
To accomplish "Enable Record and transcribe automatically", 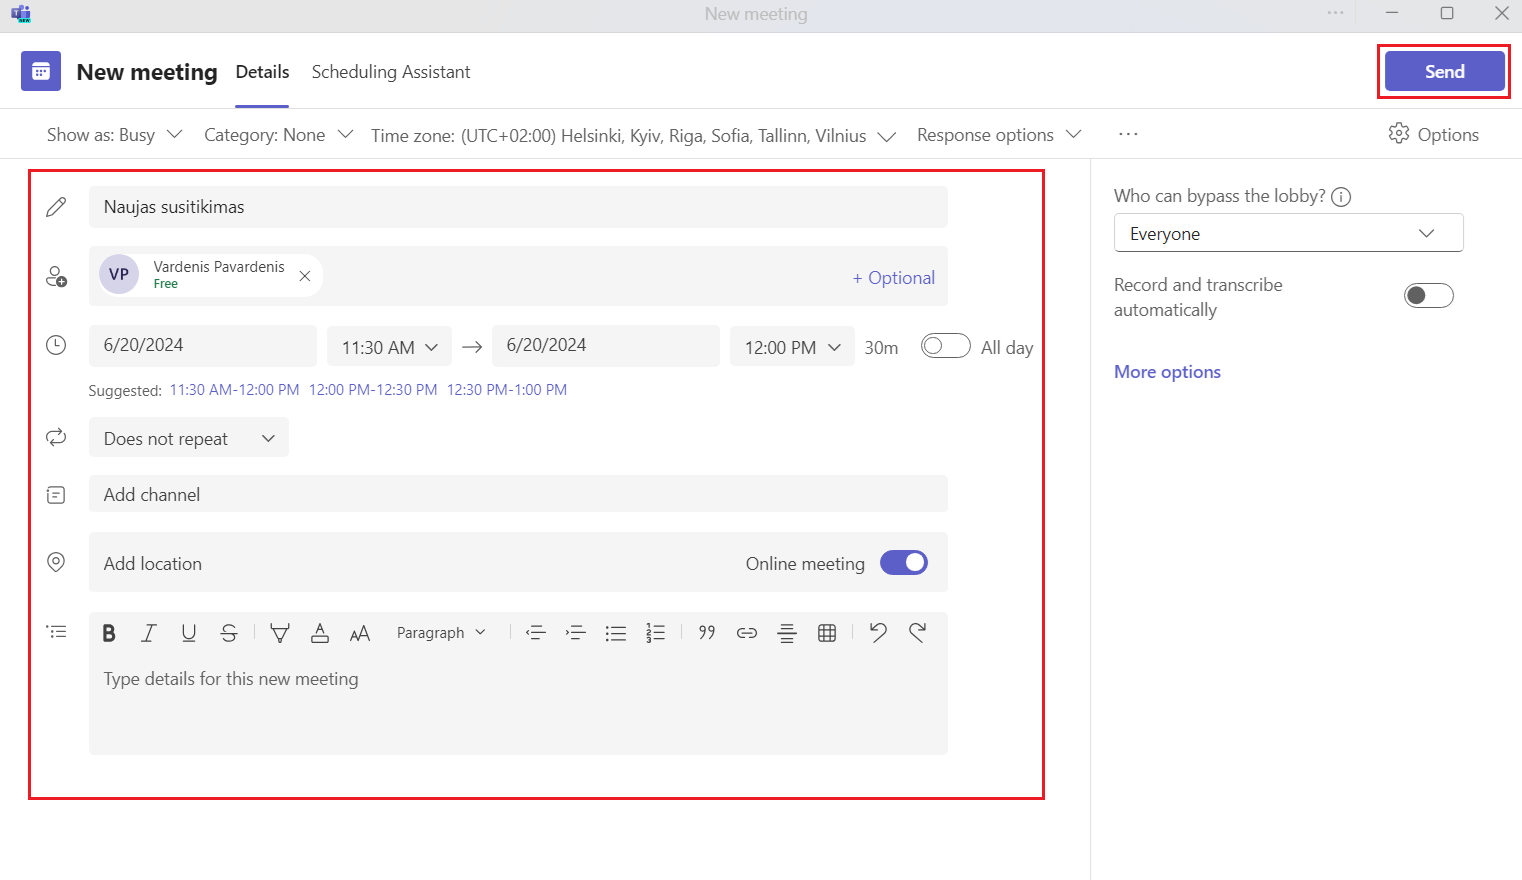I will pyautogui.click(x=1428, y=296).
